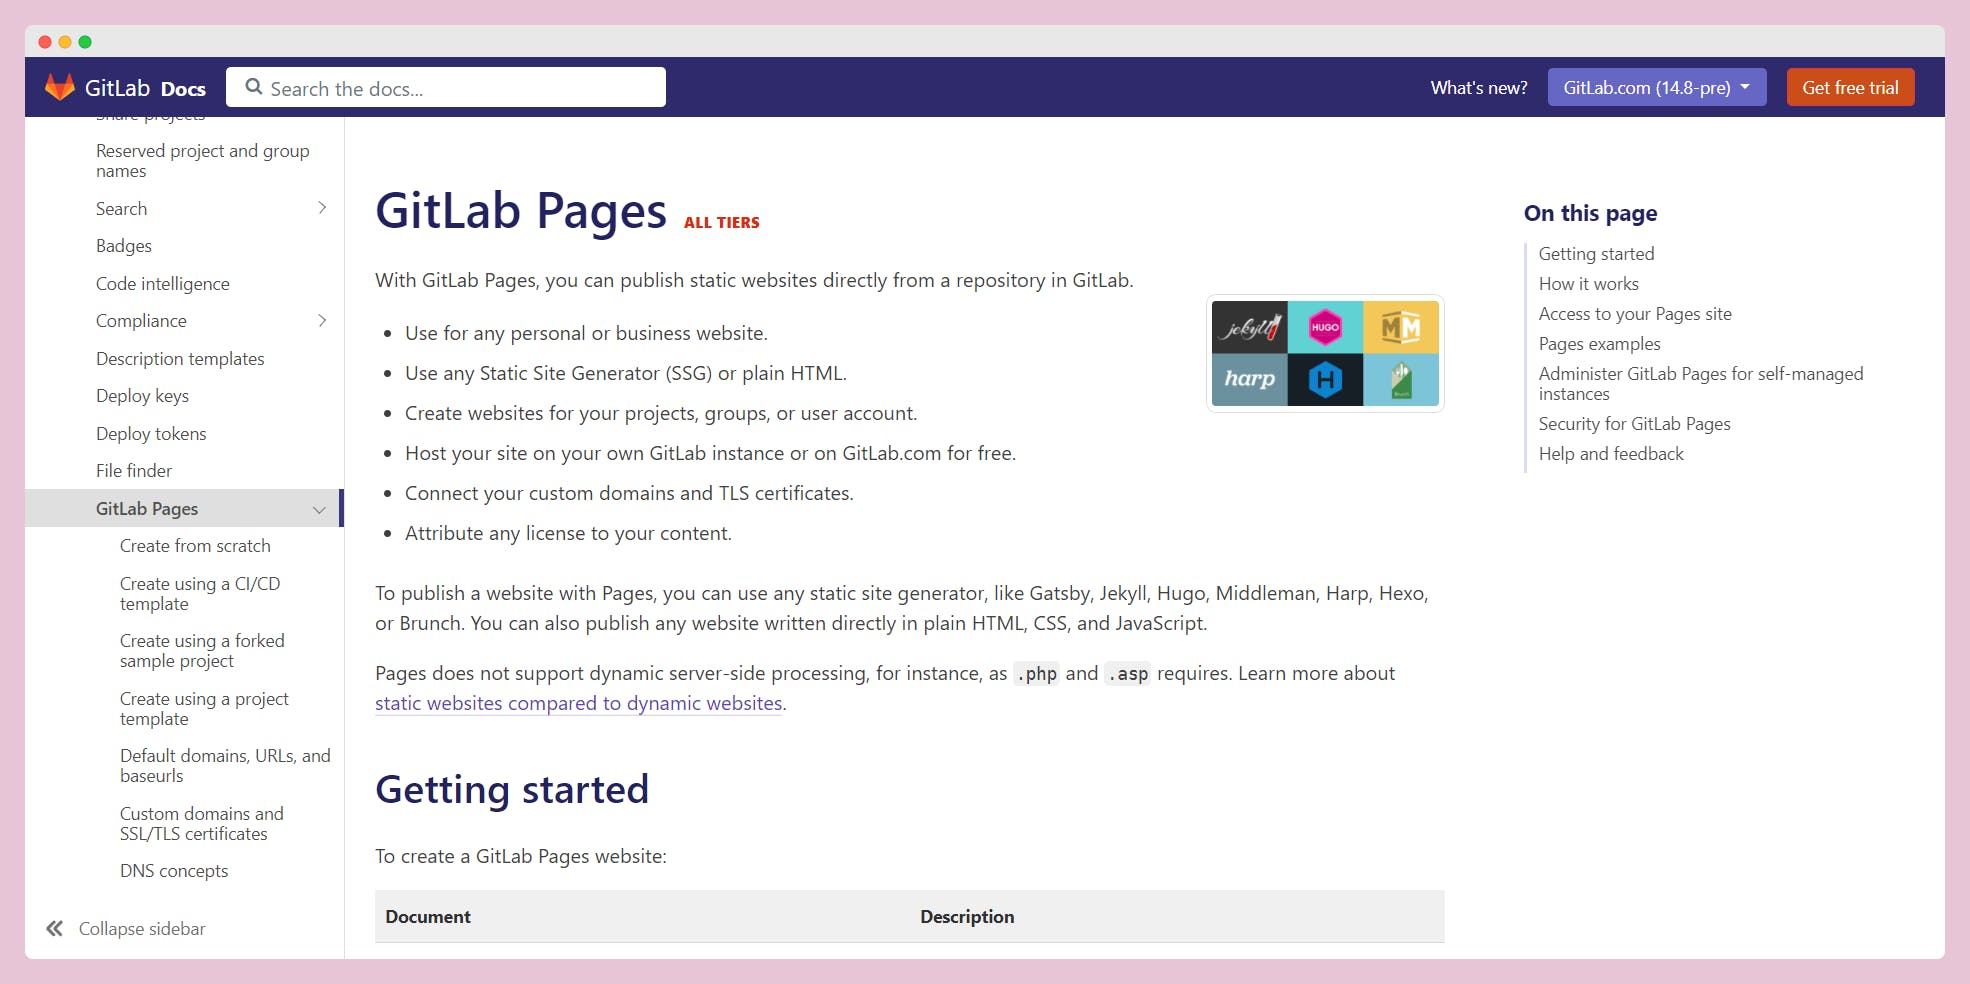Click the green maximize window button

tap(85, 42)
